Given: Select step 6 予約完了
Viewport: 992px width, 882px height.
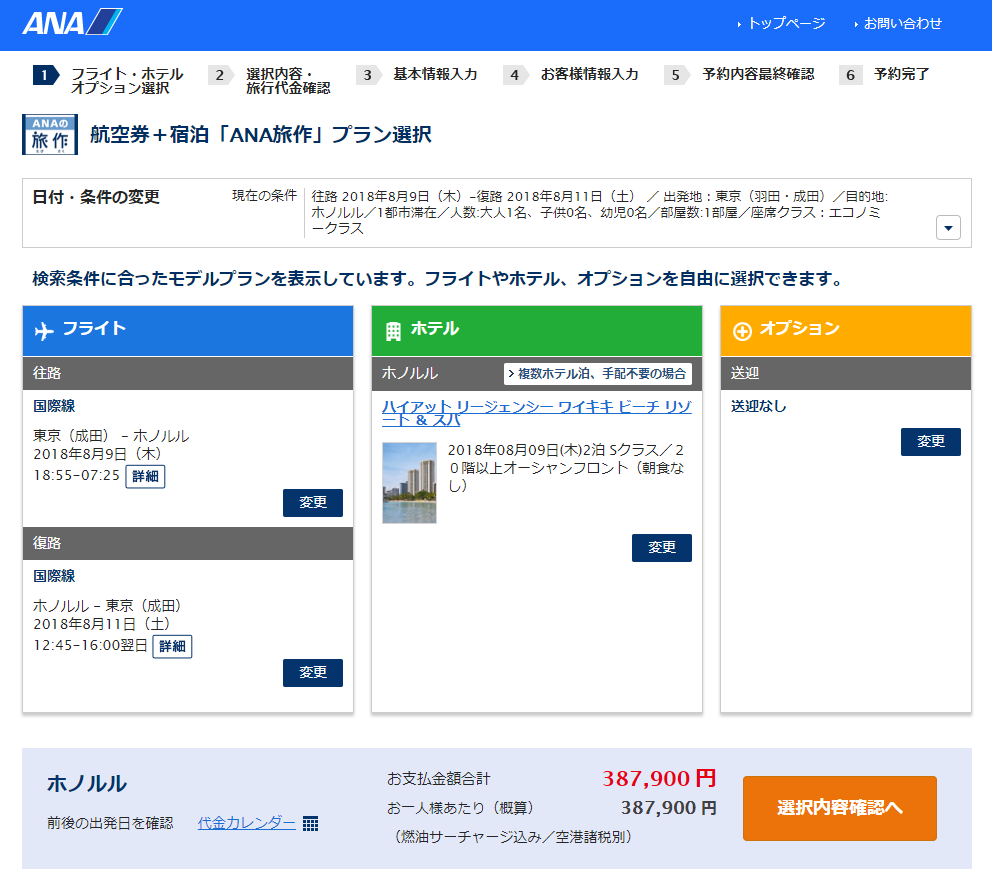Looking at the screenshot, I should click(x=884, y=75).
